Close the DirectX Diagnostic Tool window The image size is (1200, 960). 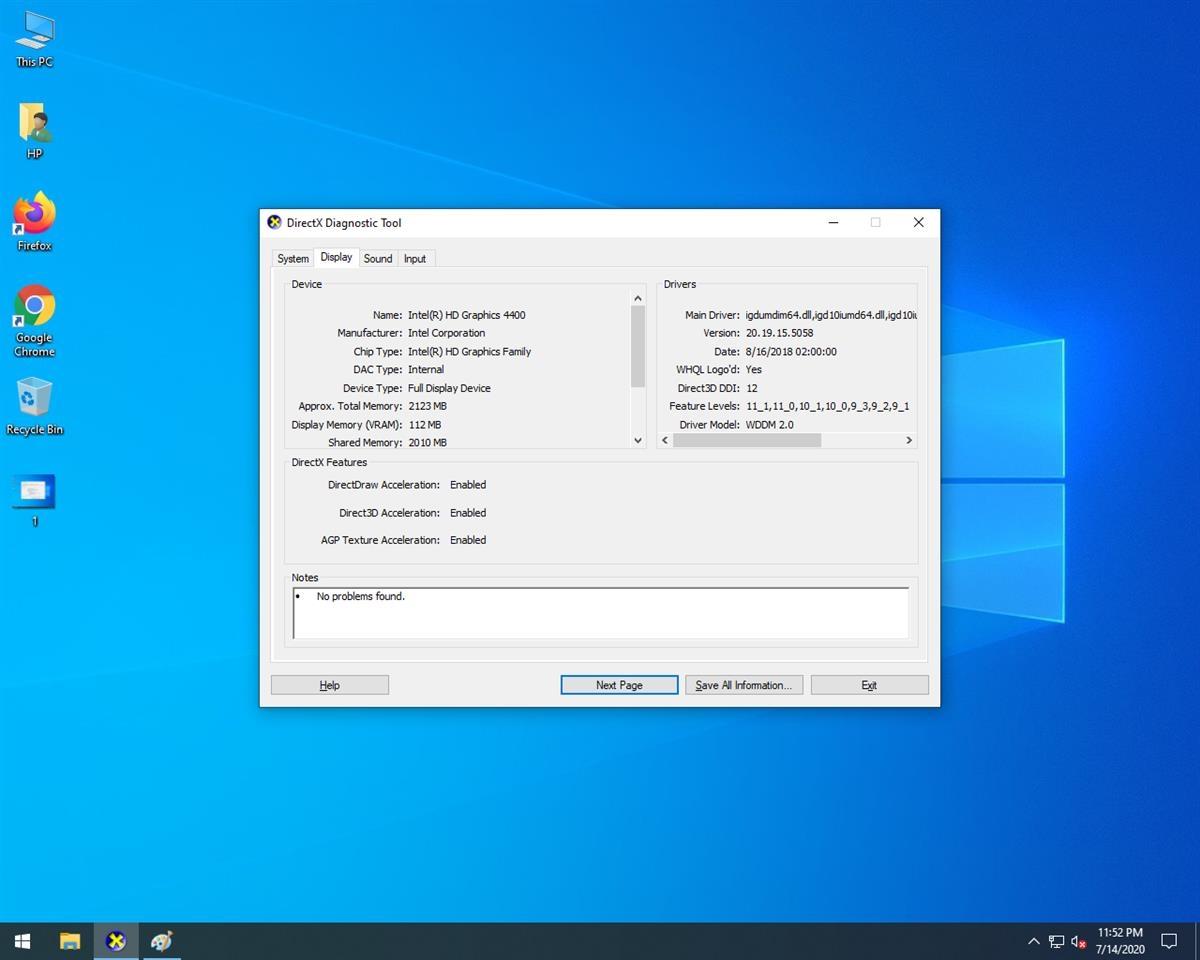click(918, 222)
